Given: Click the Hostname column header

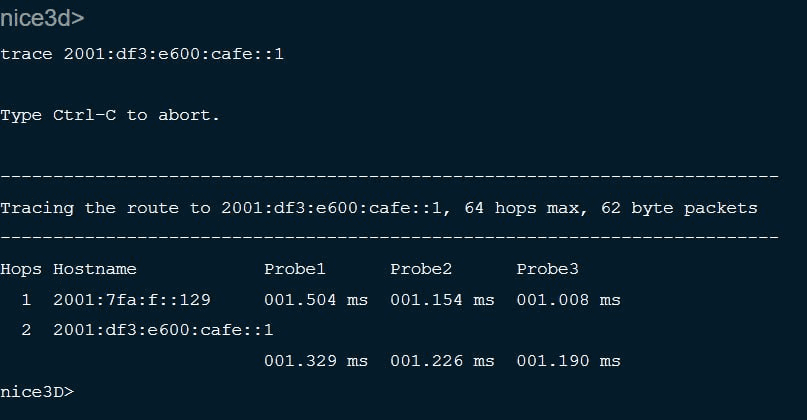Looking at the screenshot, I should click(x=95, y=269).
